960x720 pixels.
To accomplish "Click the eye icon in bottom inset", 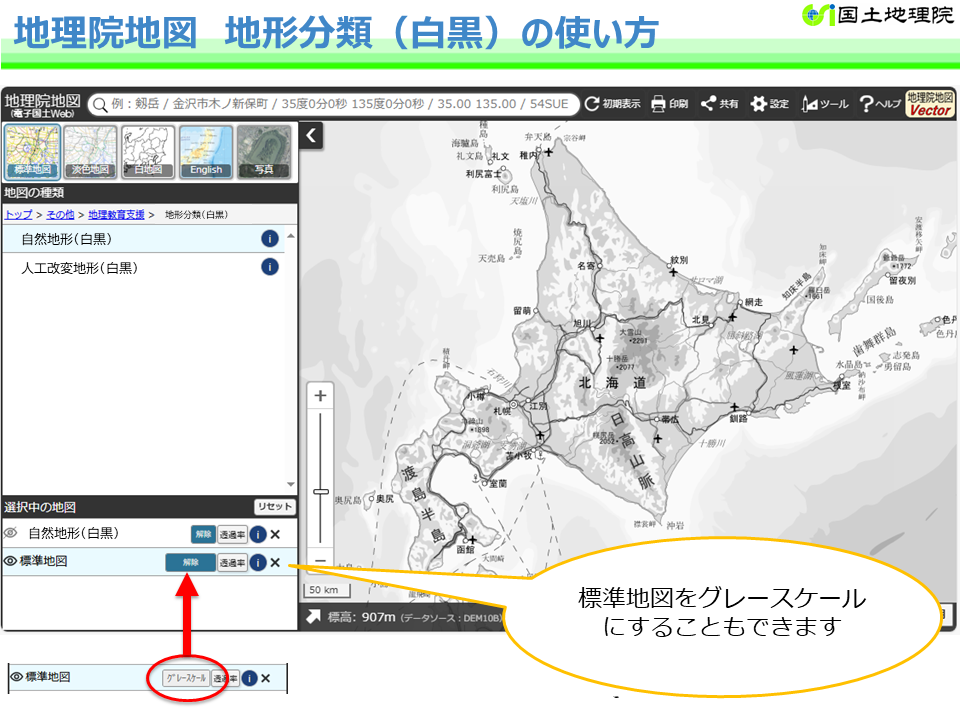I will 17,677.
